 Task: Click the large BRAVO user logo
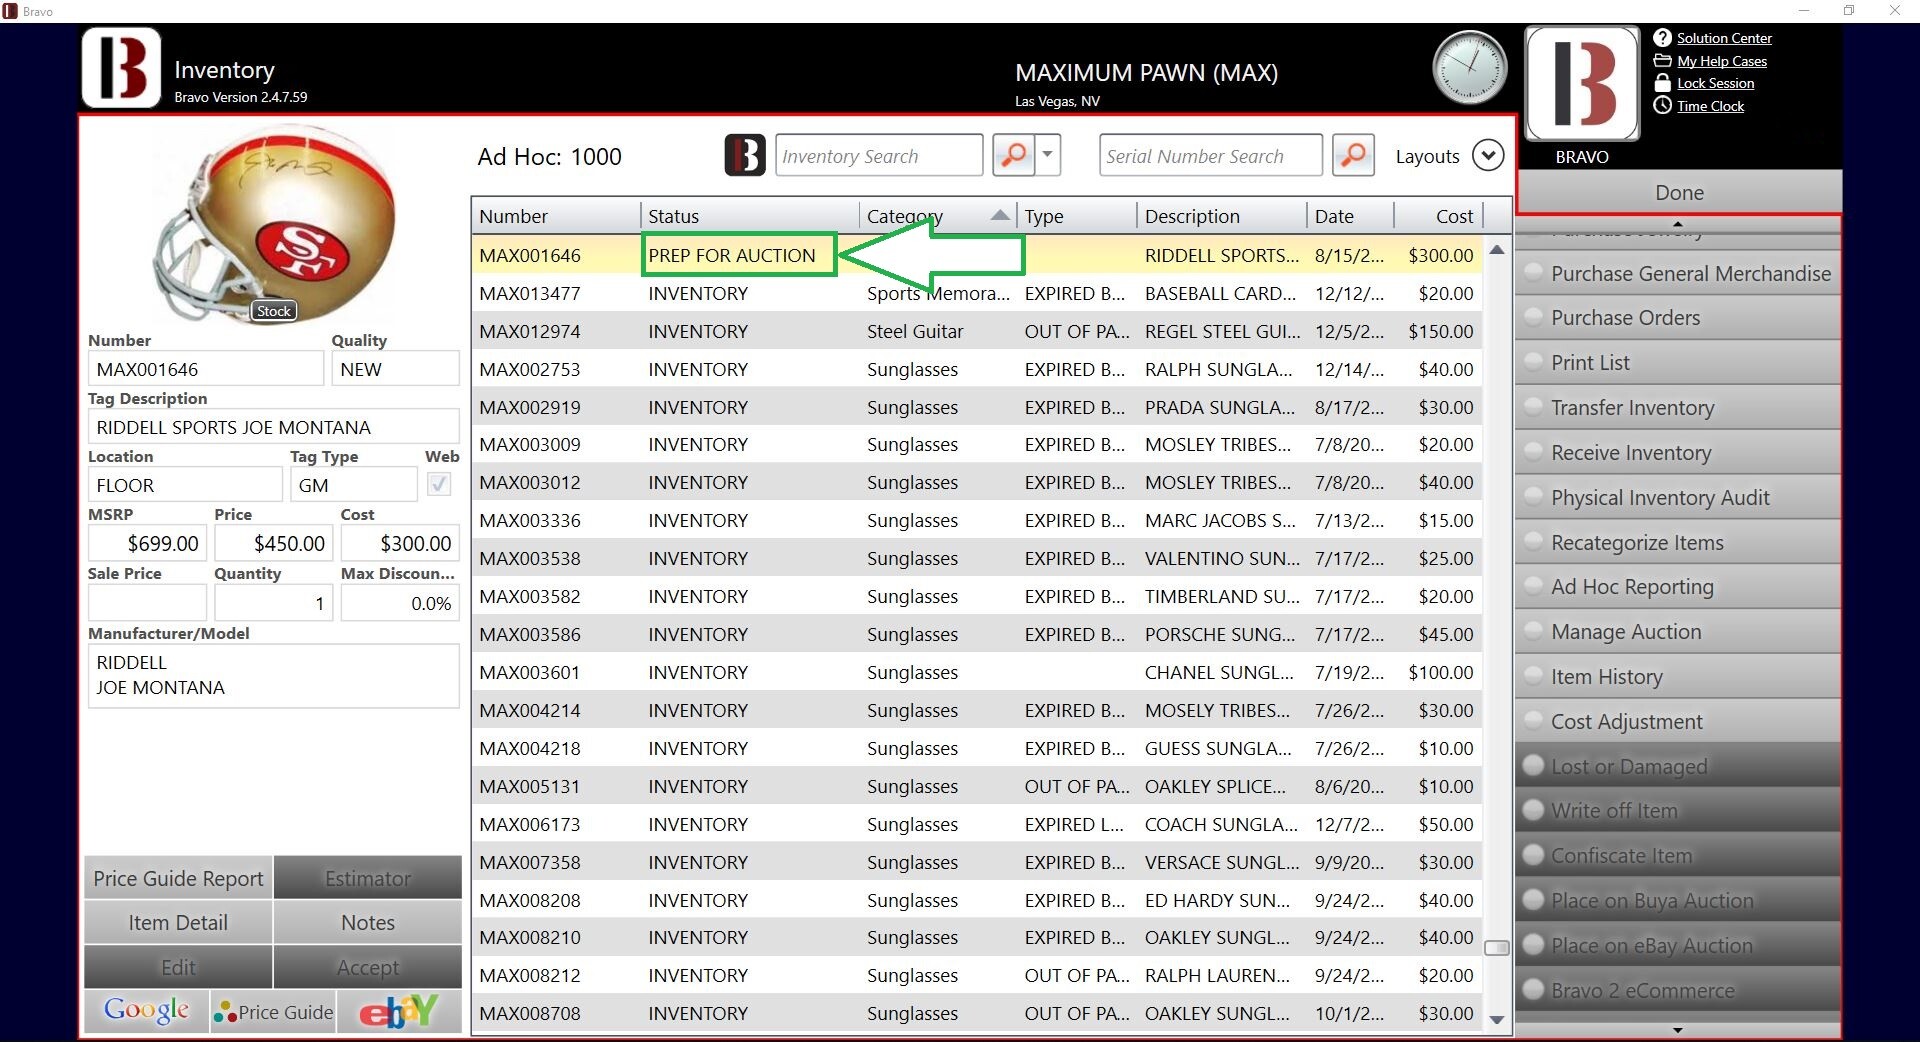coord(1582,84)
